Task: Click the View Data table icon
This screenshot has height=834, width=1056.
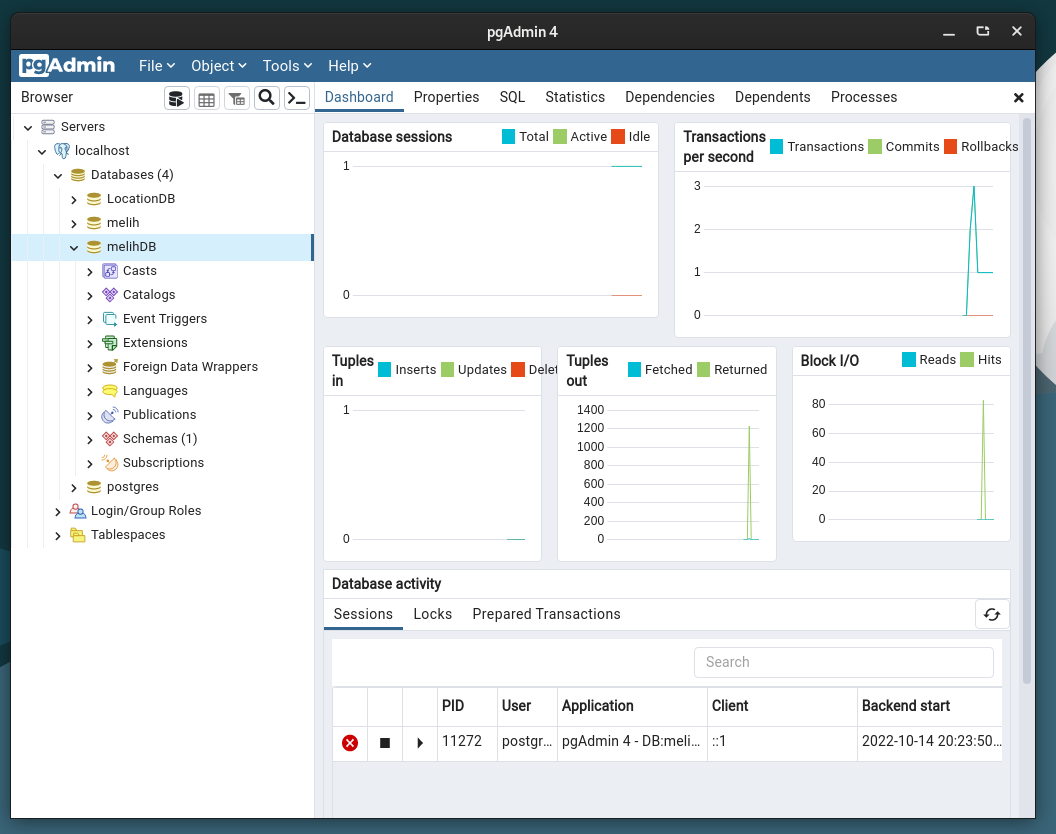Action: point(207,98)
